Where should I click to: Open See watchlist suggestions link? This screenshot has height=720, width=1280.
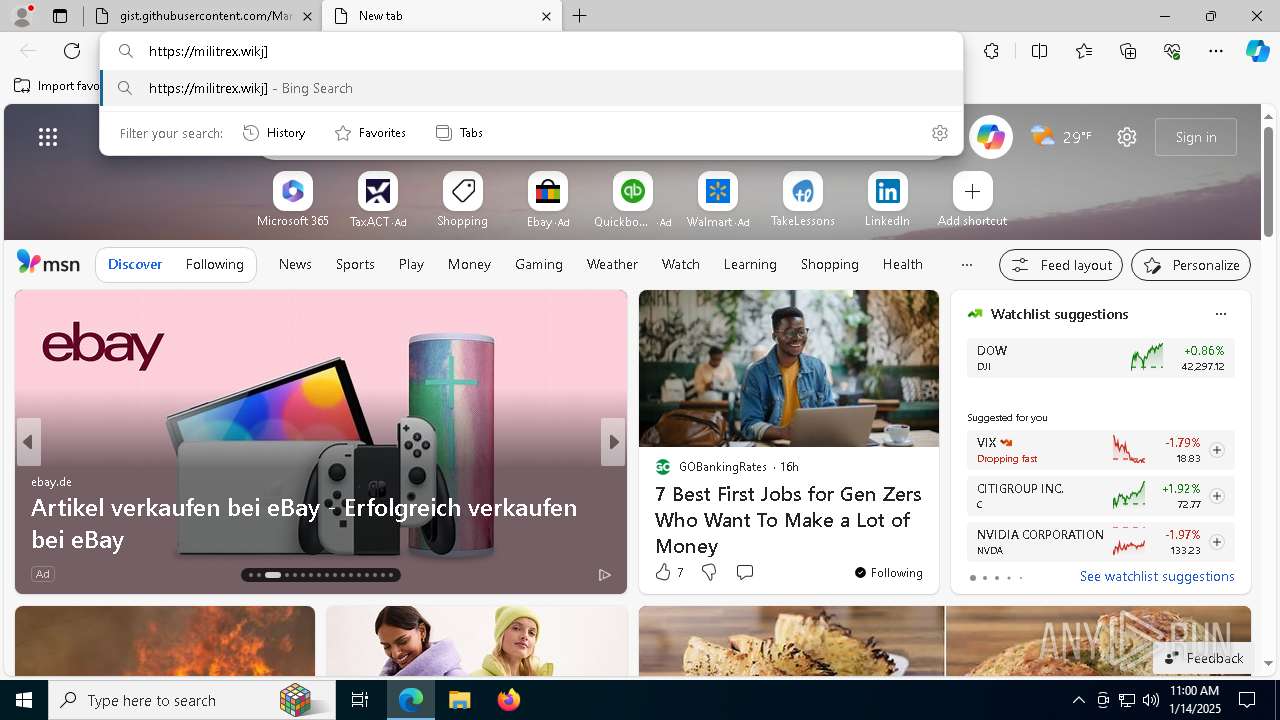[1157, 576]
